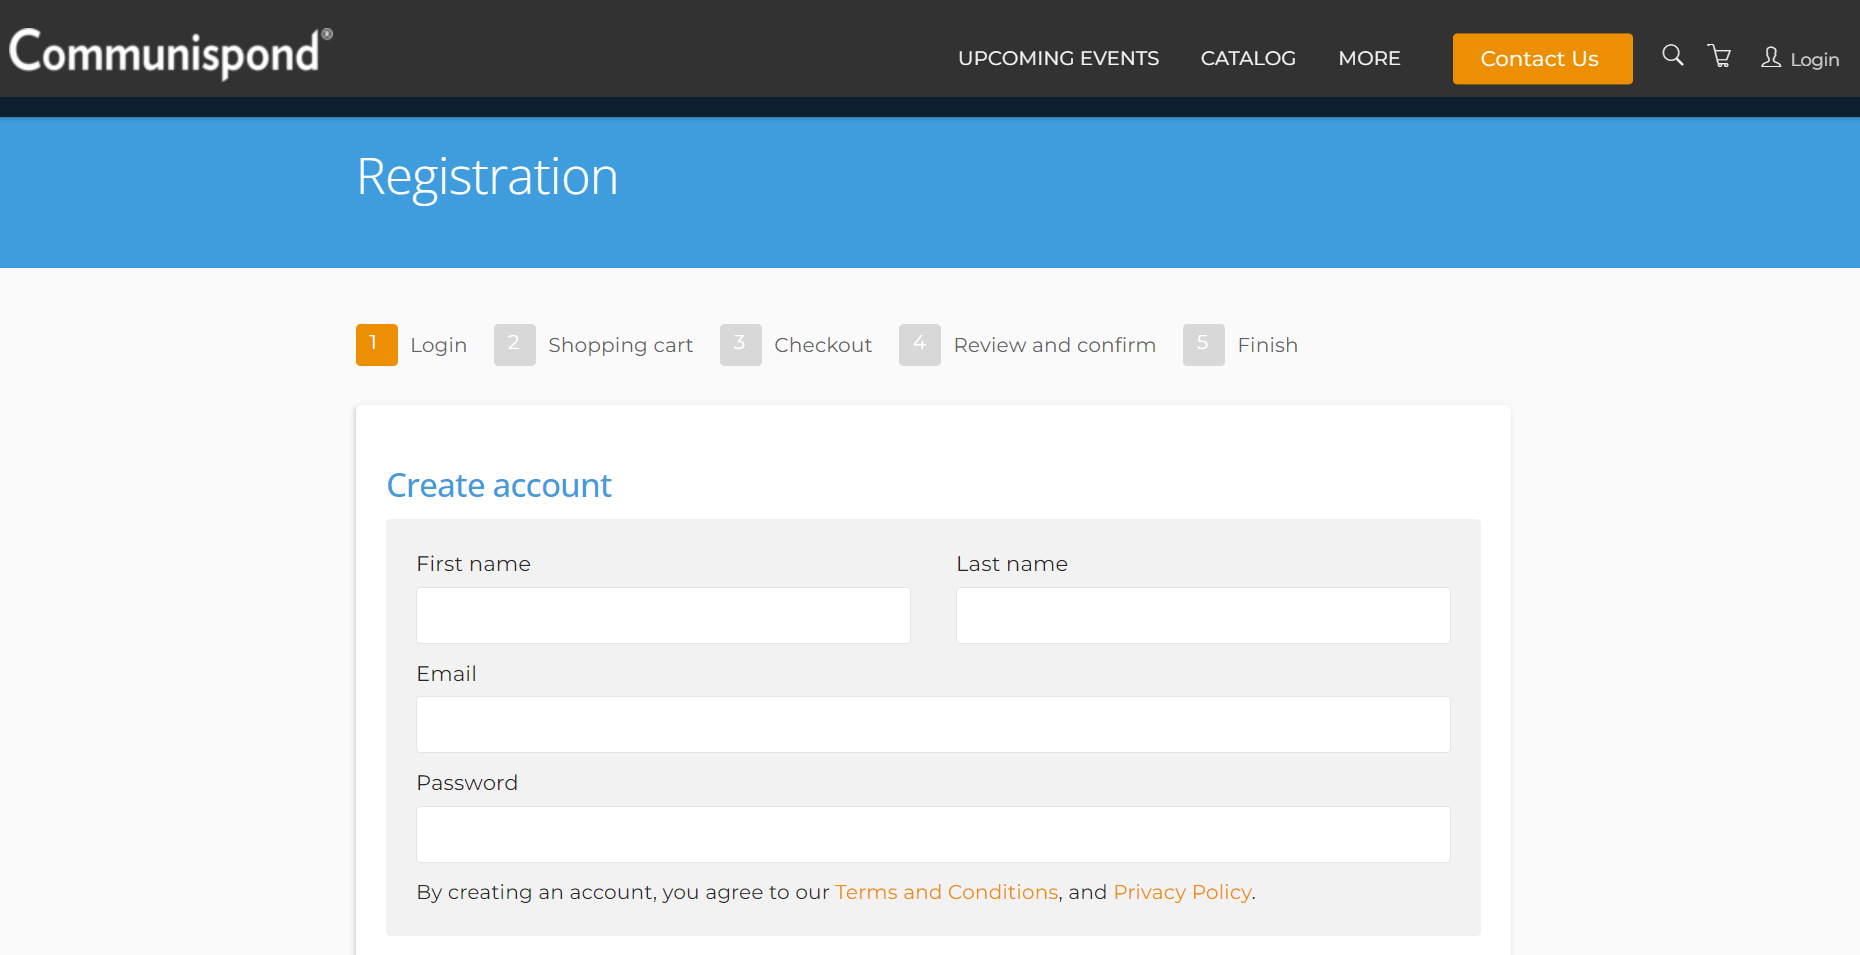Focus the First name field
Screen dimensions: 1860x955
[x=663, y=615]
